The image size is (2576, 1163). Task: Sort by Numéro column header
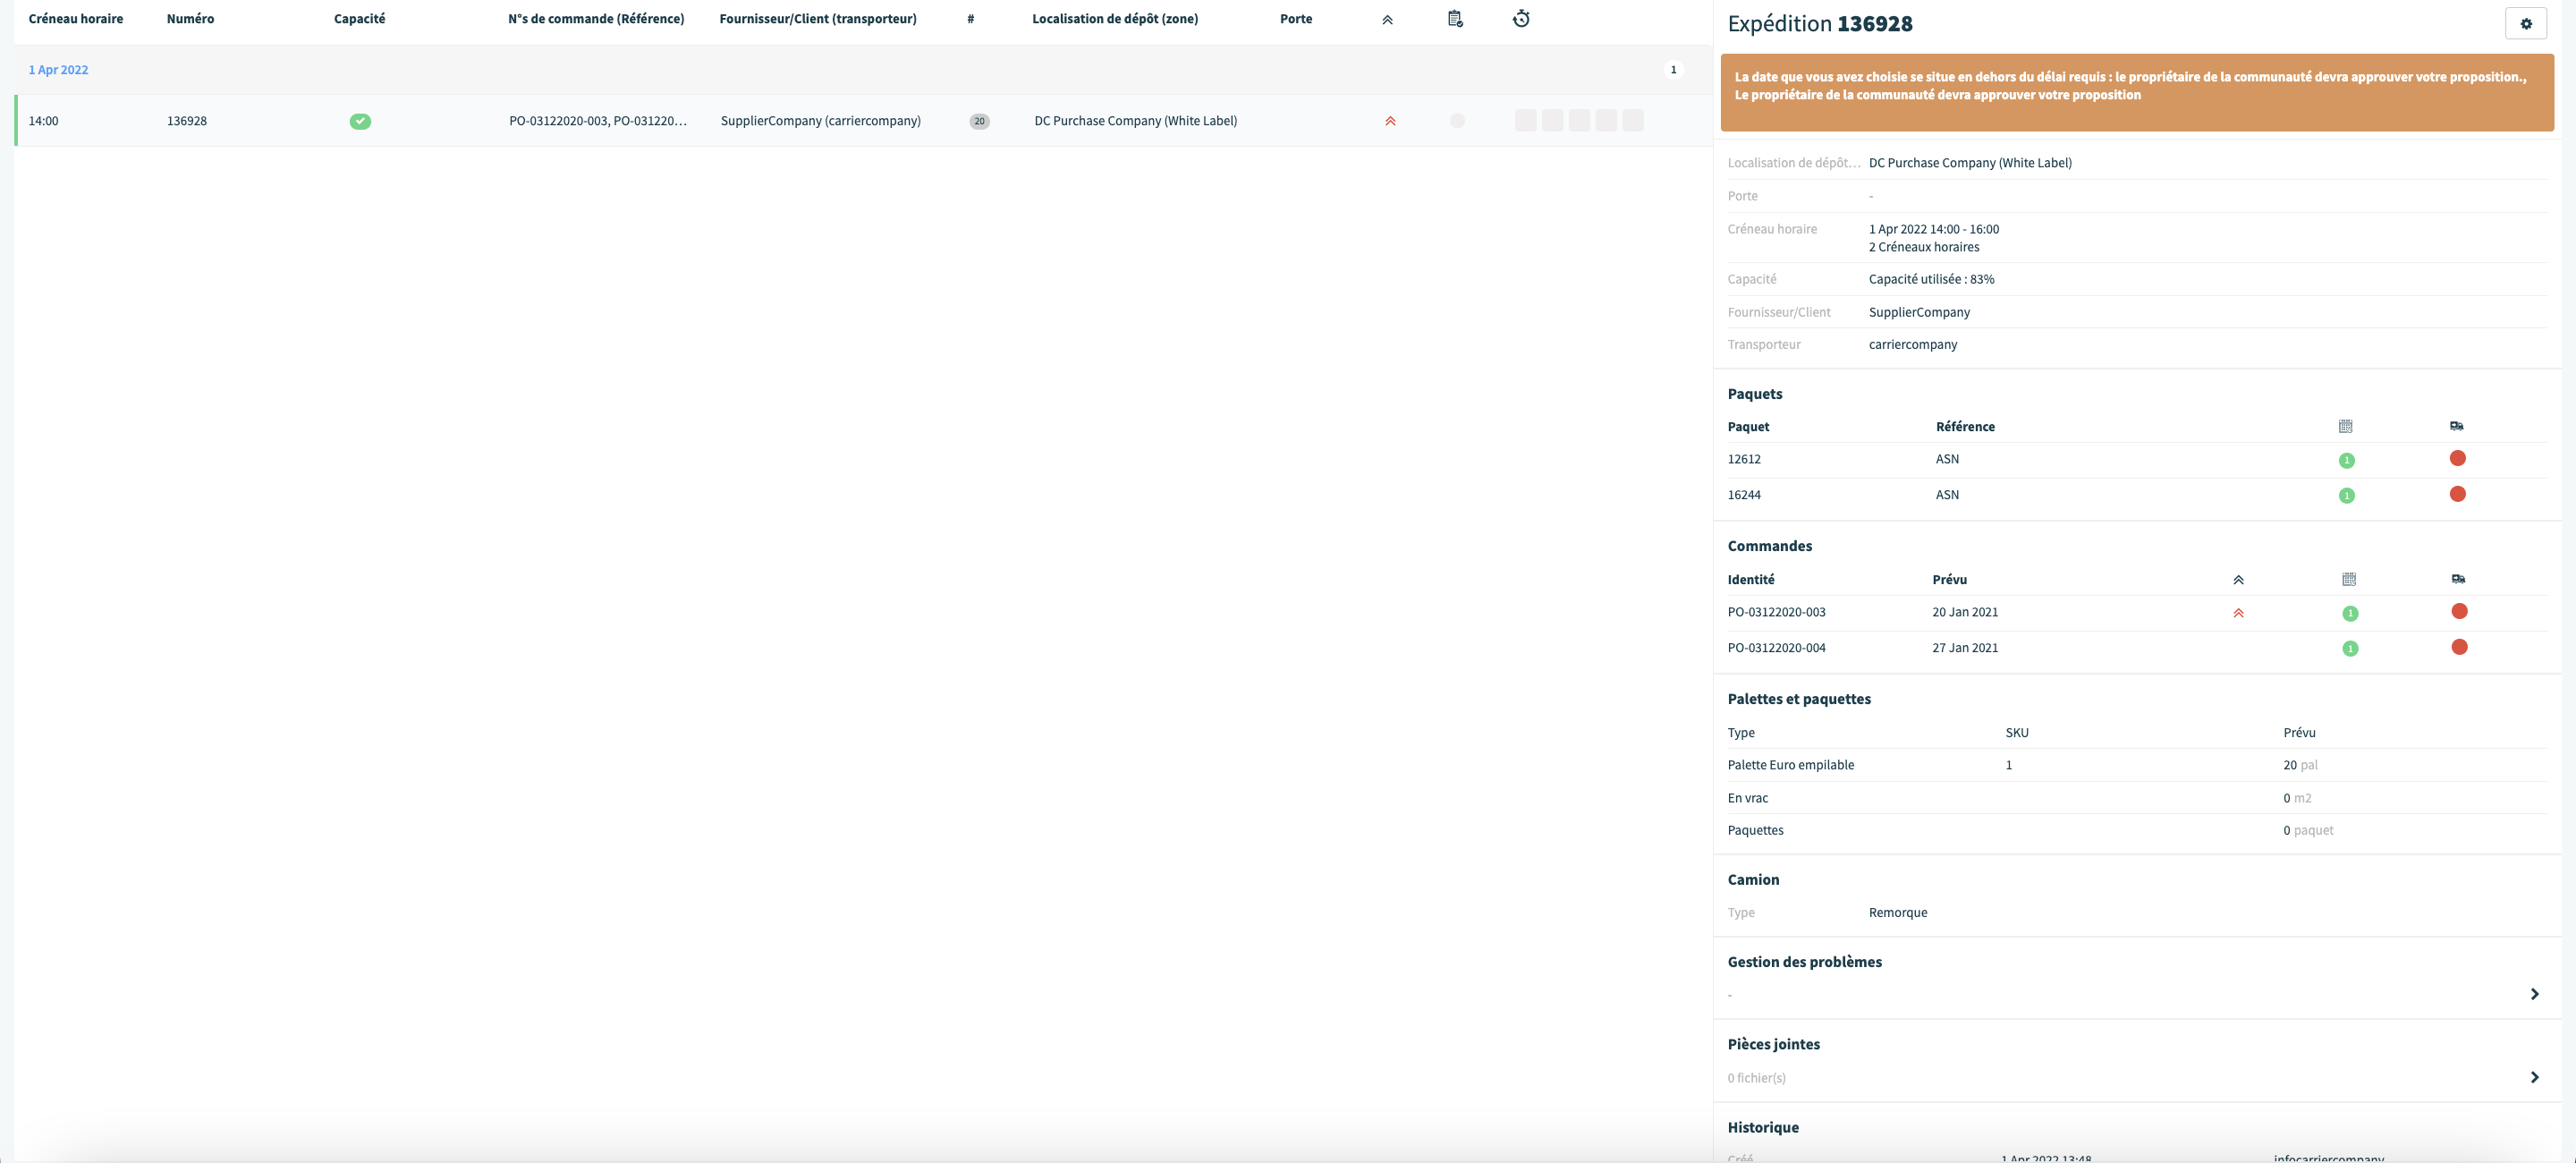(190, 19)
